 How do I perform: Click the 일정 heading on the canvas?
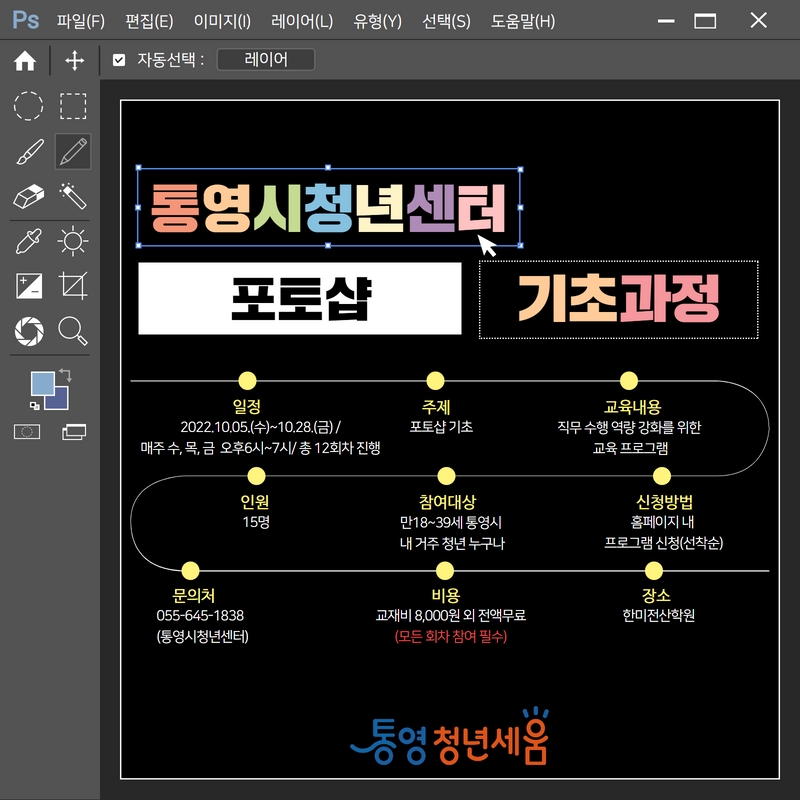coord(247,407)
